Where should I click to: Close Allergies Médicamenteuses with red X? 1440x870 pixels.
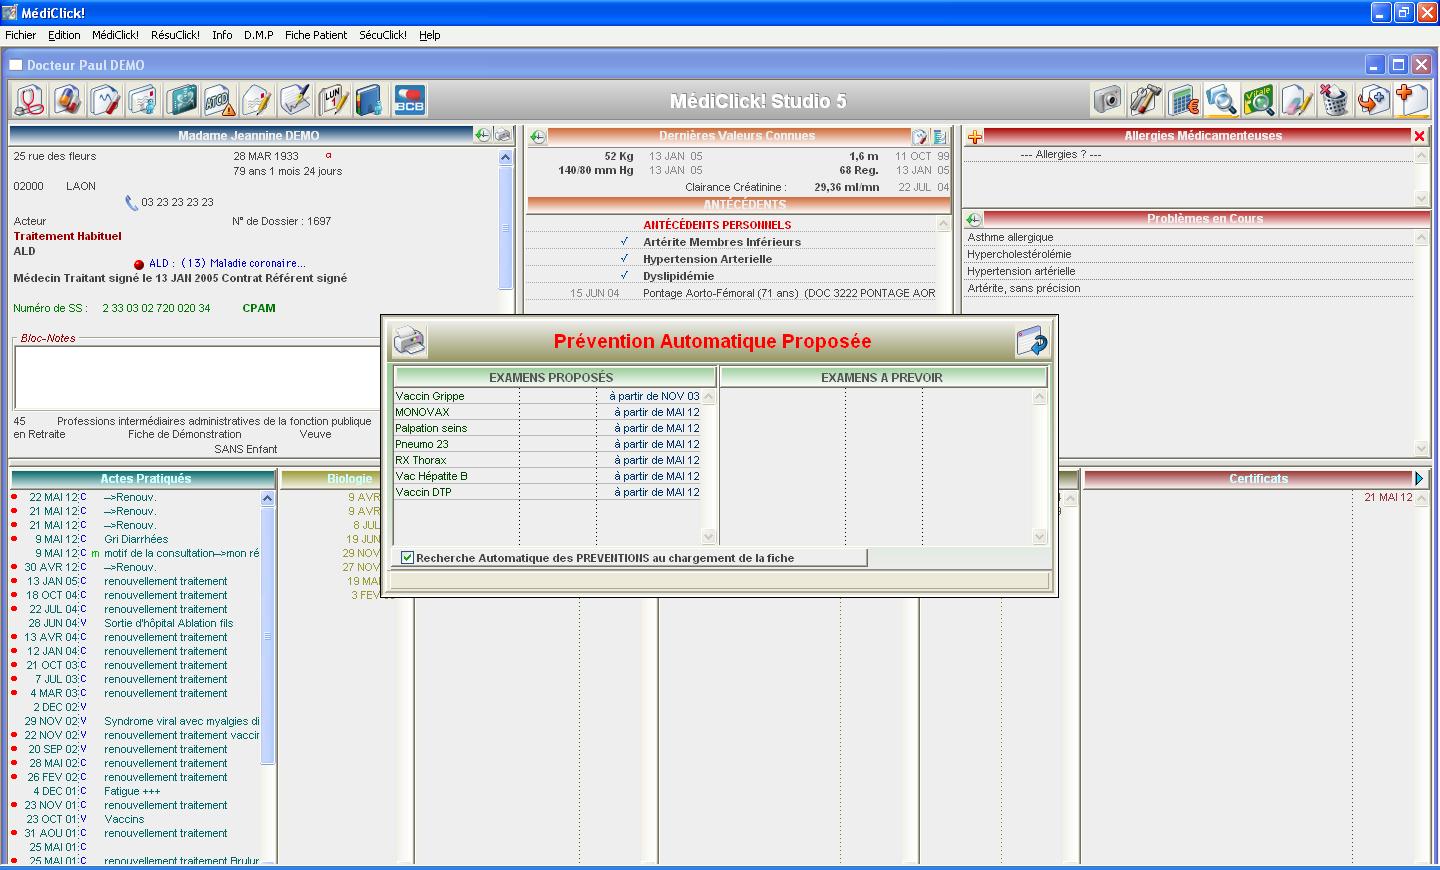pos(1419,136)
